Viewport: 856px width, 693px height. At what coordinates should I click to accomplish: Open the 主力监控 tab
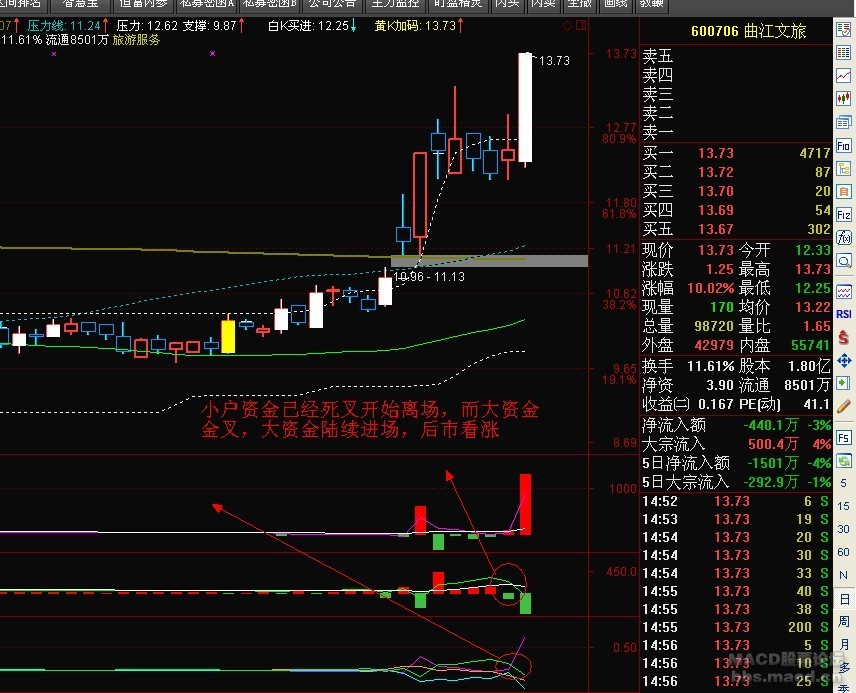coord(394,4)
